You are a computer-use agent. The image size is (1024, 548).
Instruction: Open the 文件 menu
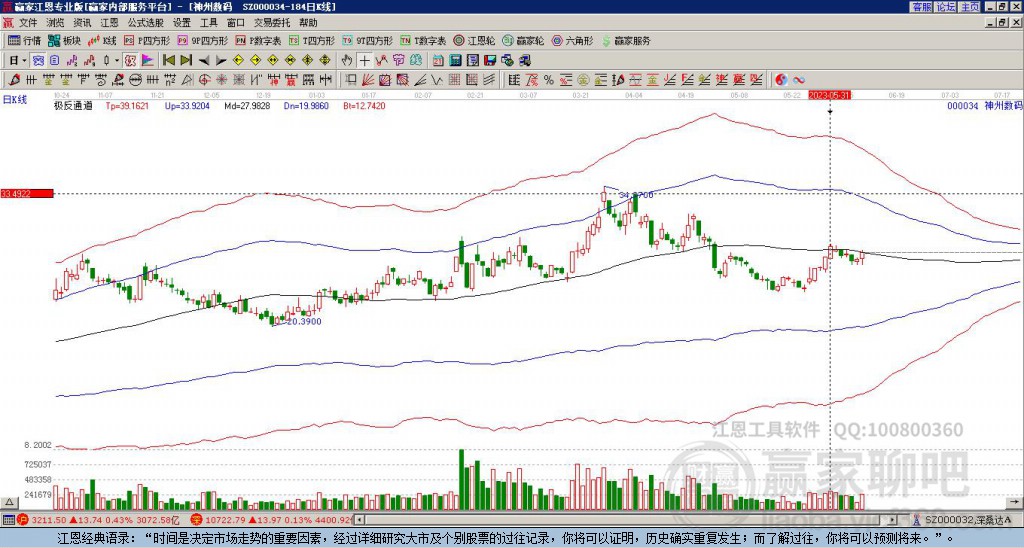(x=28, y=23)
